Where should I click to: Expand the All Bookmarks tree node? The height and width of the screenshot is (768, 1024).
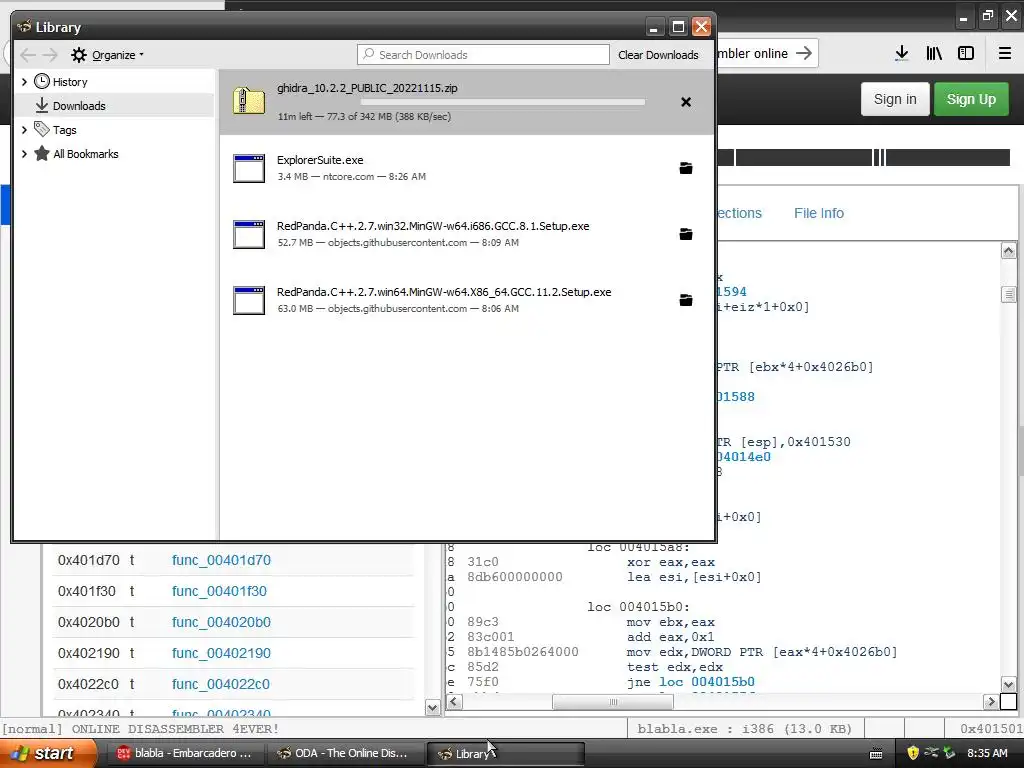[x=24, y=154]
